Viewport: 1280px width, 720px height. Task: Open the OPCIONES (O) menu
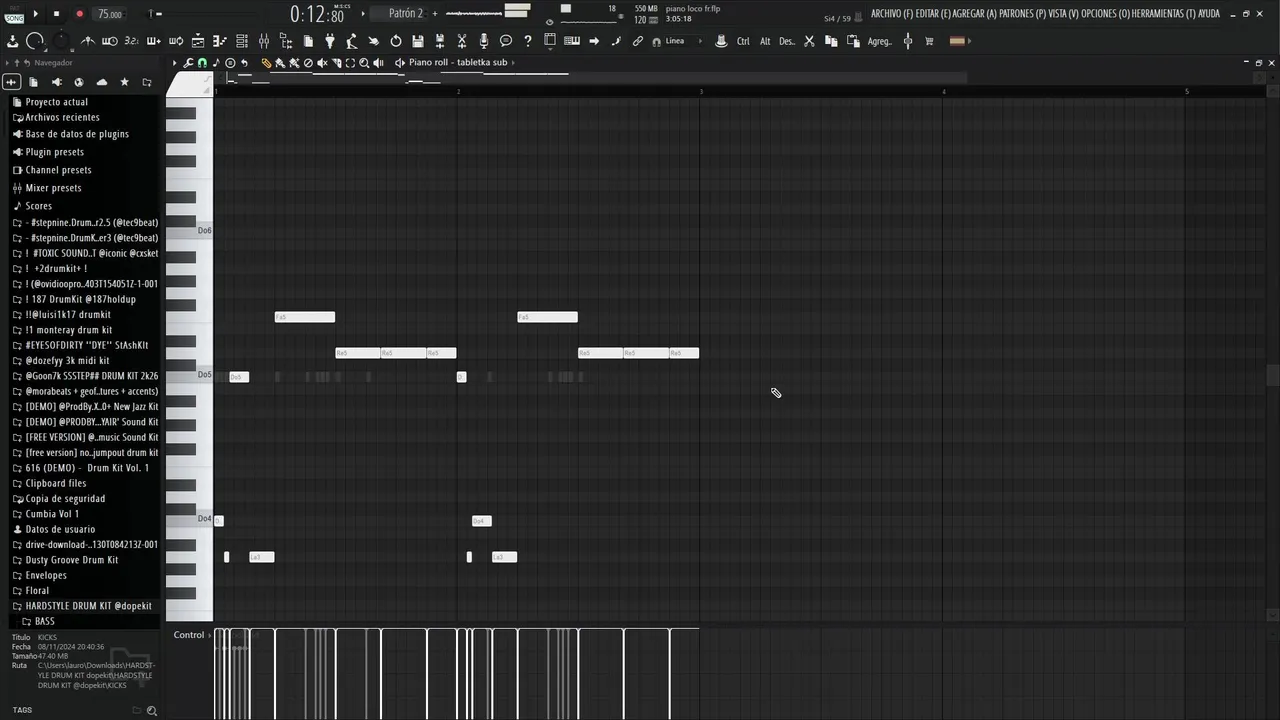[1106, 14]
